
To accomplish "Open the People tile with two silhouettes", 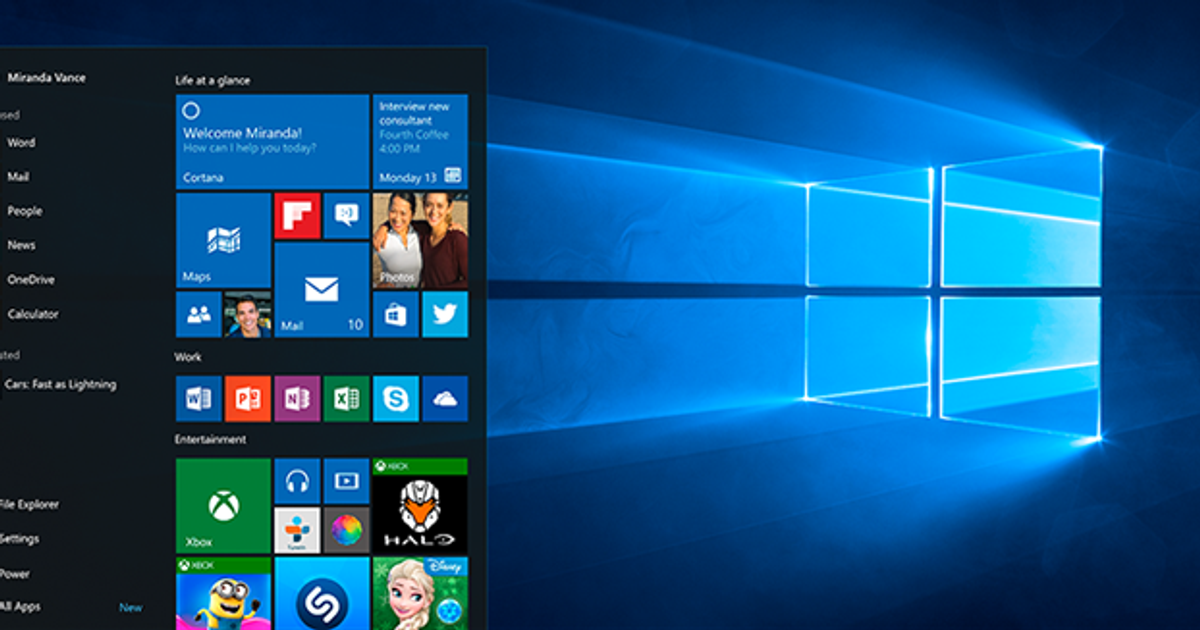I will tap(199, 314).
